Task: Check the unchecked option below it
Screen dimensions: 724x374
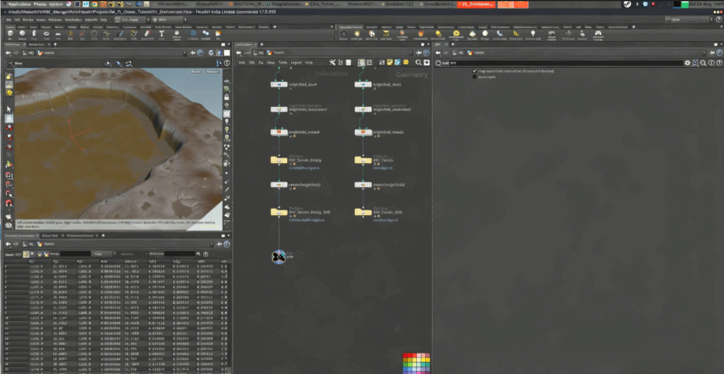Action: pyautogui.click(x=475, y=77)
